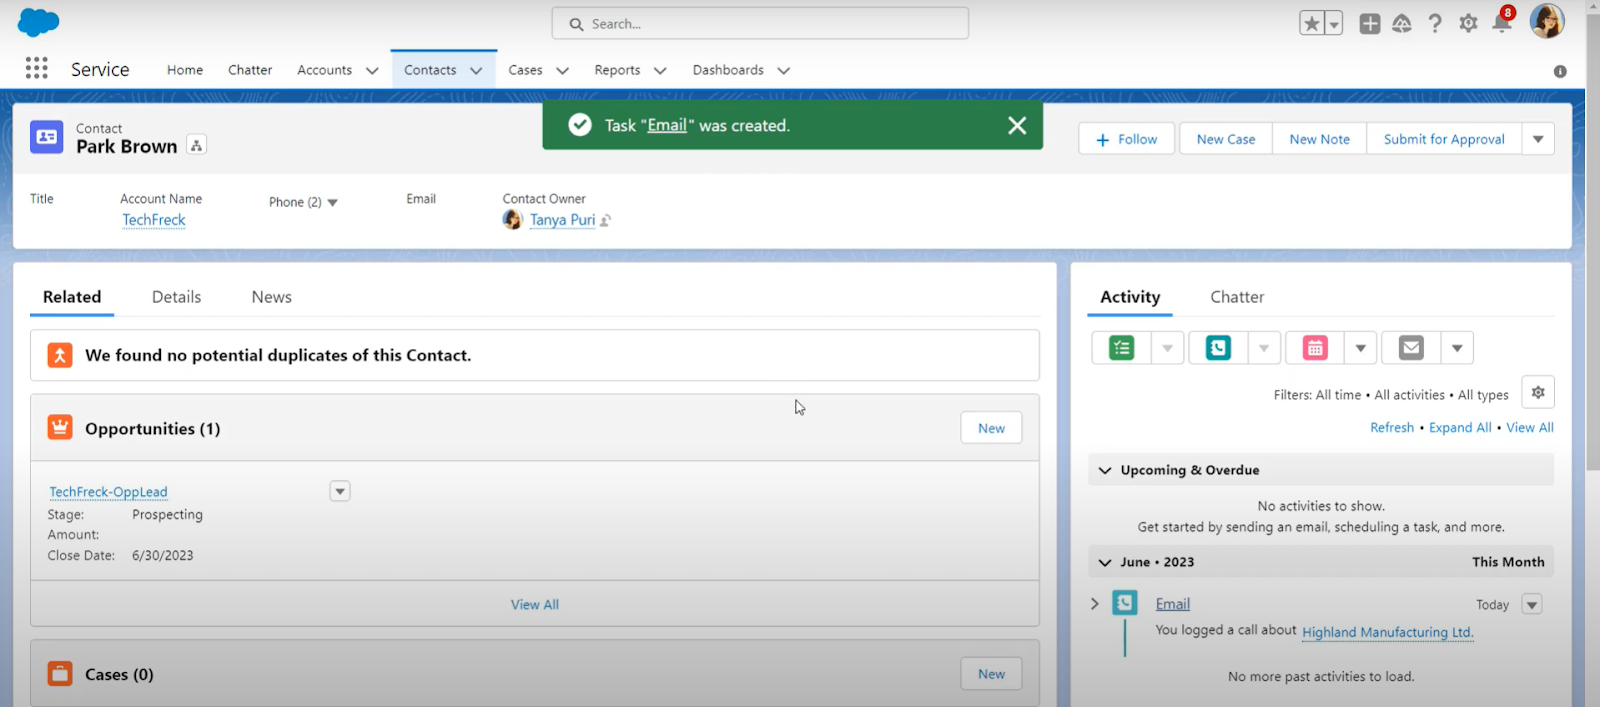Screen dimensions: 1600x707
Task: Click the Follow button
Action: [1128, 139]
